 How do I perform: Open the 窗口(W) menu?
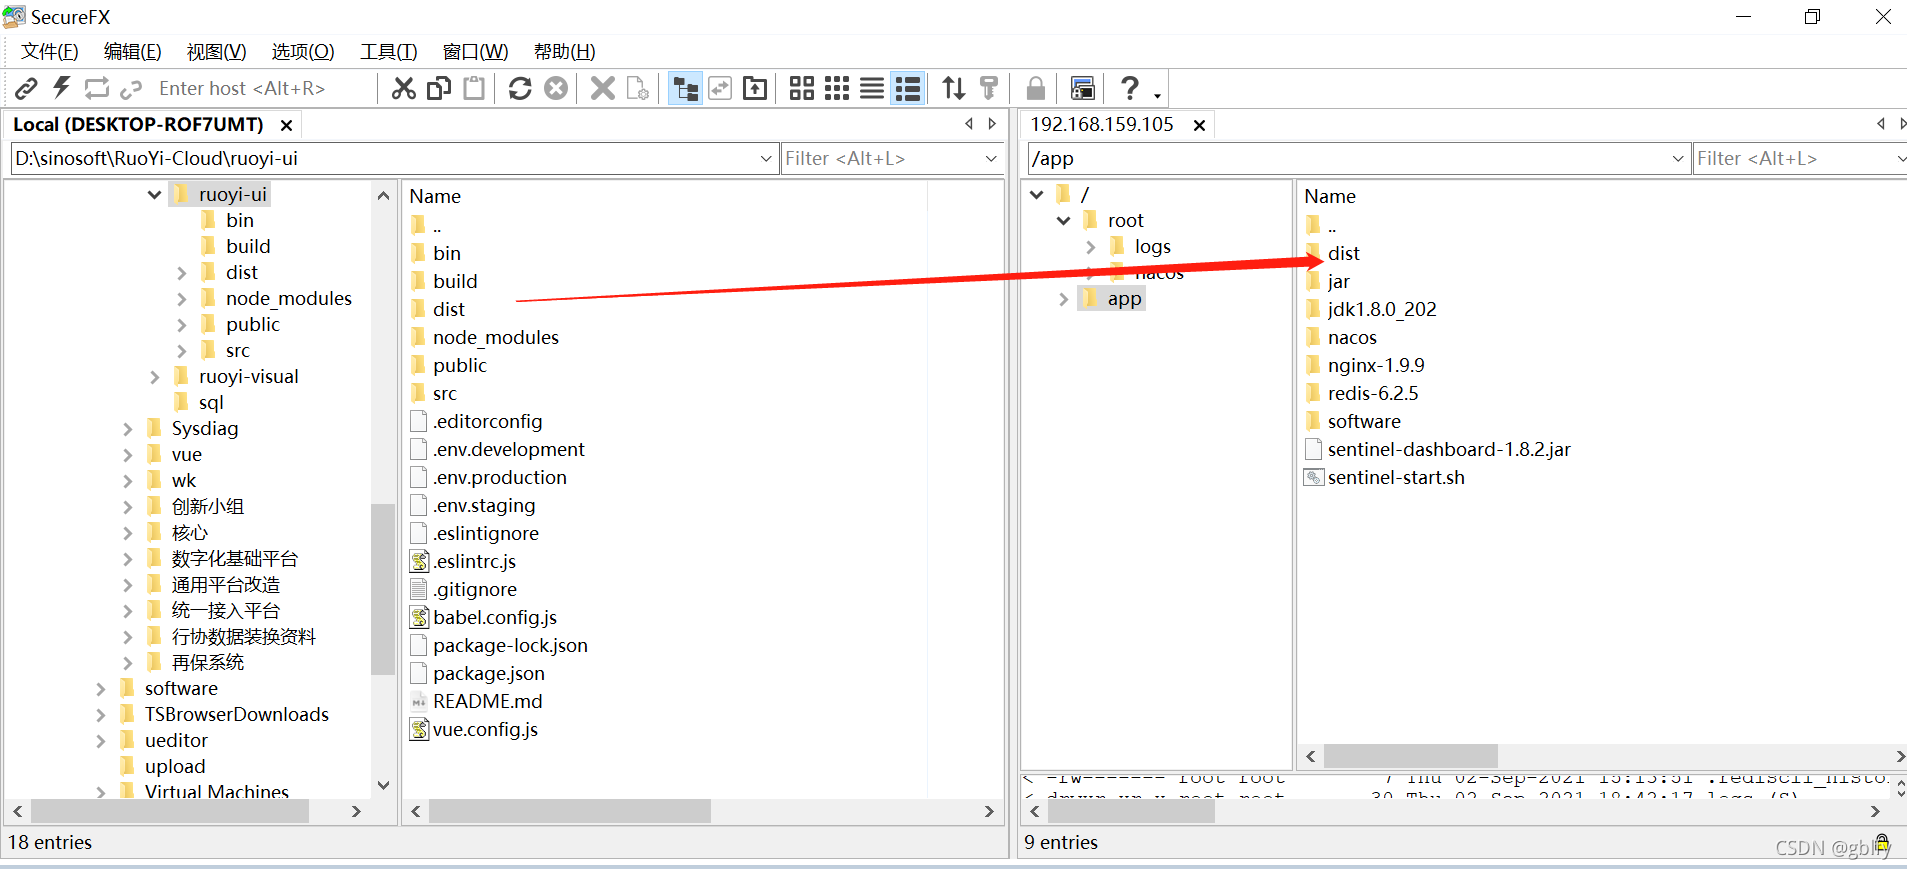pos(476,52)
